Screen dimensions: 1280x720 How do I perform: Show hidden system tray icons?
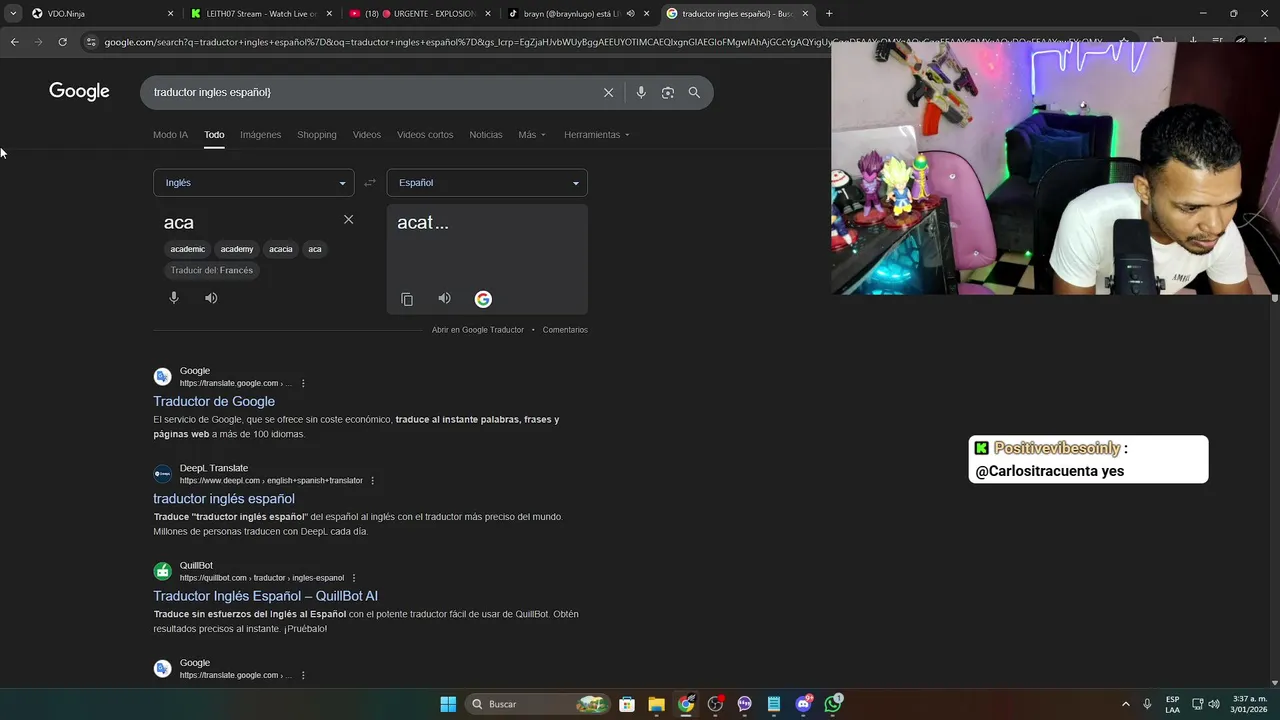pyautogui.click(x=1125, y=704)
